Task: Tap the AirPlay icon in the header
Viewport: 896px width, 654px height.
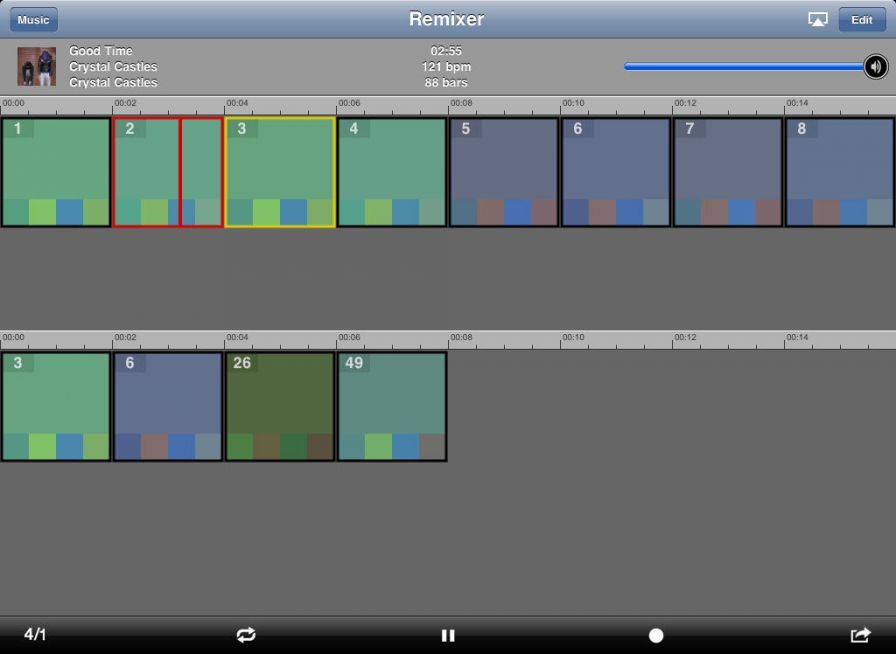Action: point(817,20)
